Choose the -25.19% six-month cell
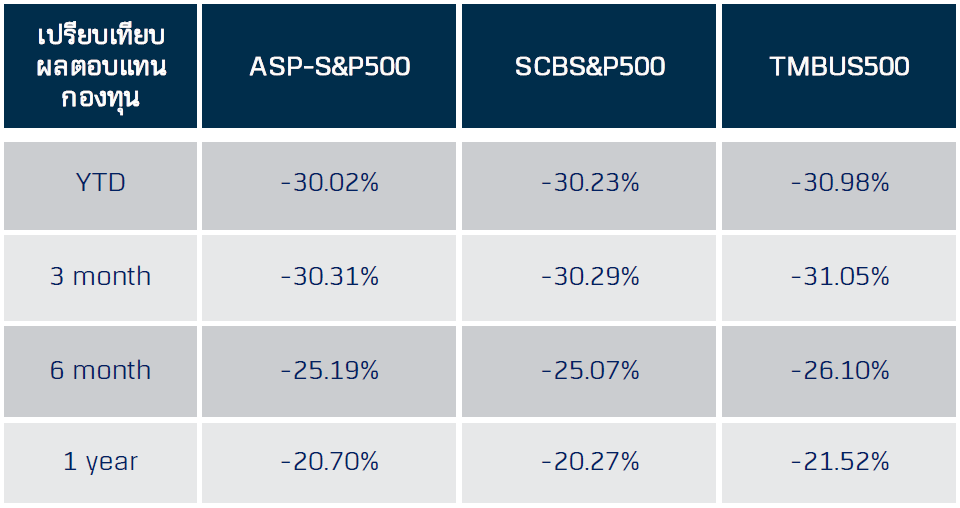This screenshot has width=960, height=508. tap(330, 370)
